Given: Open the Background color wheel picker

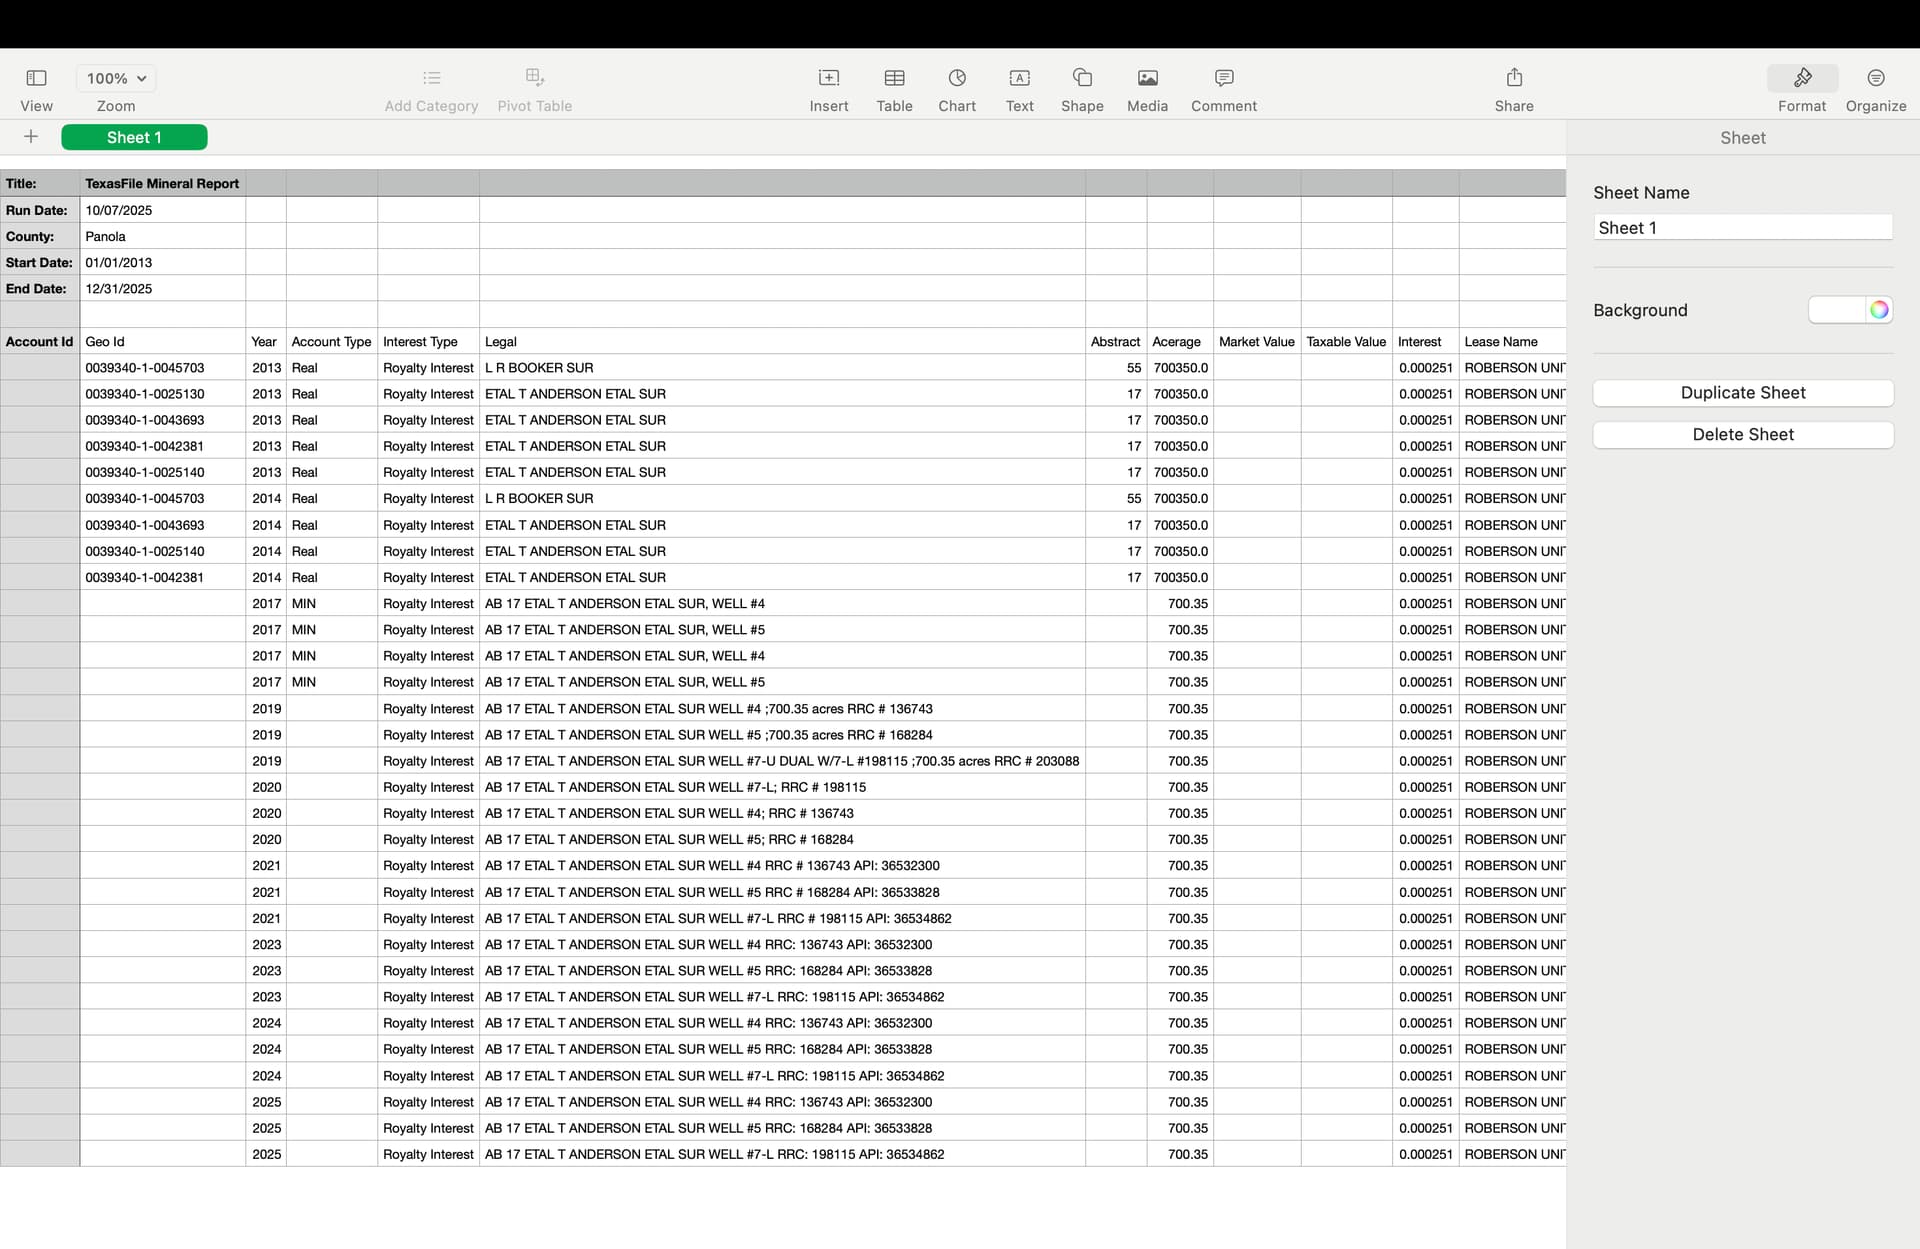Looking at the screenshot, I should coord(1879,310).
